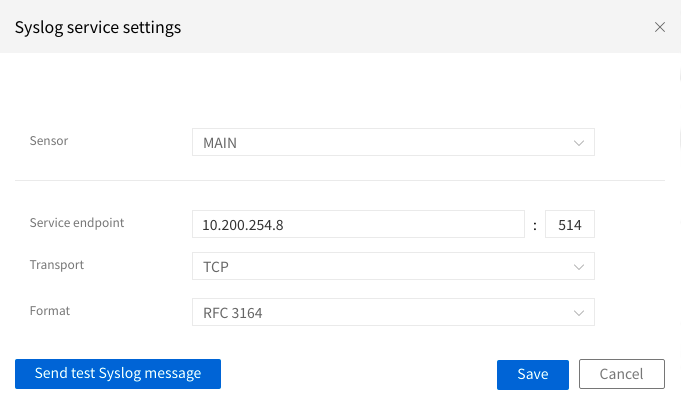This screenshot has width=681, height=403.
Task: Open the Sensor dropdown showing MAIN
Action: pos(392,143)
